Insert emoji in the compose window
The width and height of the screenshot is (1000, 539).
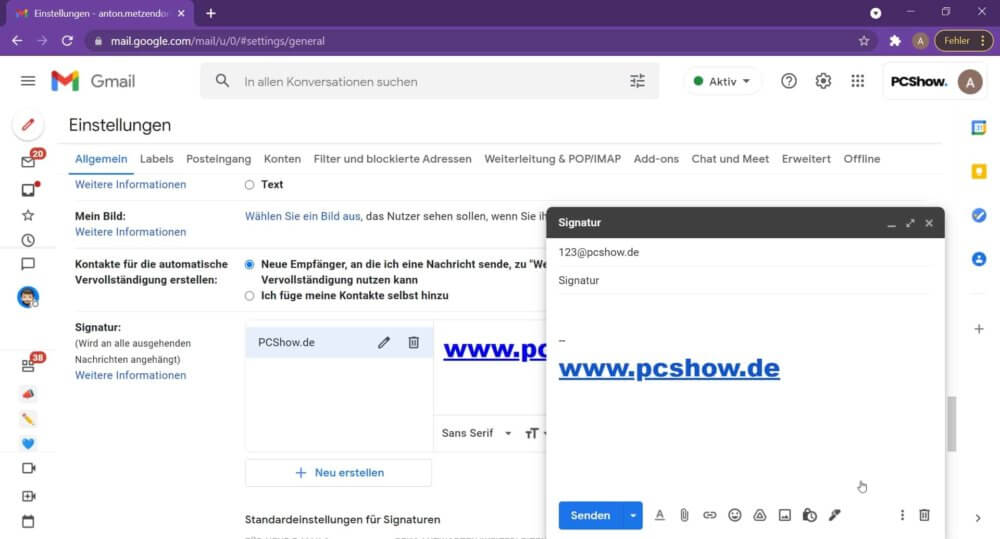pos(735,515)
